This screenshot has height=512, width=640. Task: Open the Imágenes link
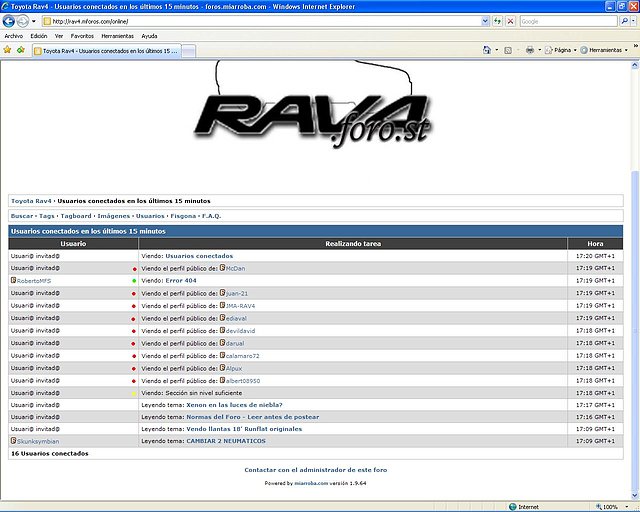(x=113, y=216)
